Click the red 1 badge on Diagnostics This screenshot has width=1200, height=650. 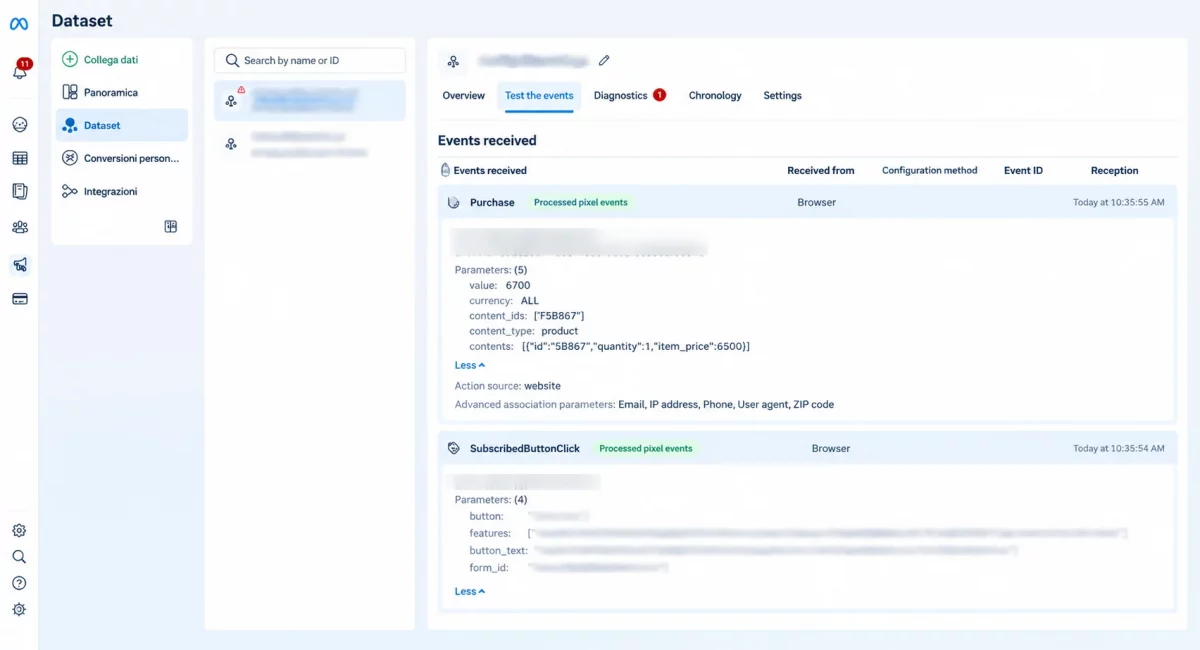point(660,95)
